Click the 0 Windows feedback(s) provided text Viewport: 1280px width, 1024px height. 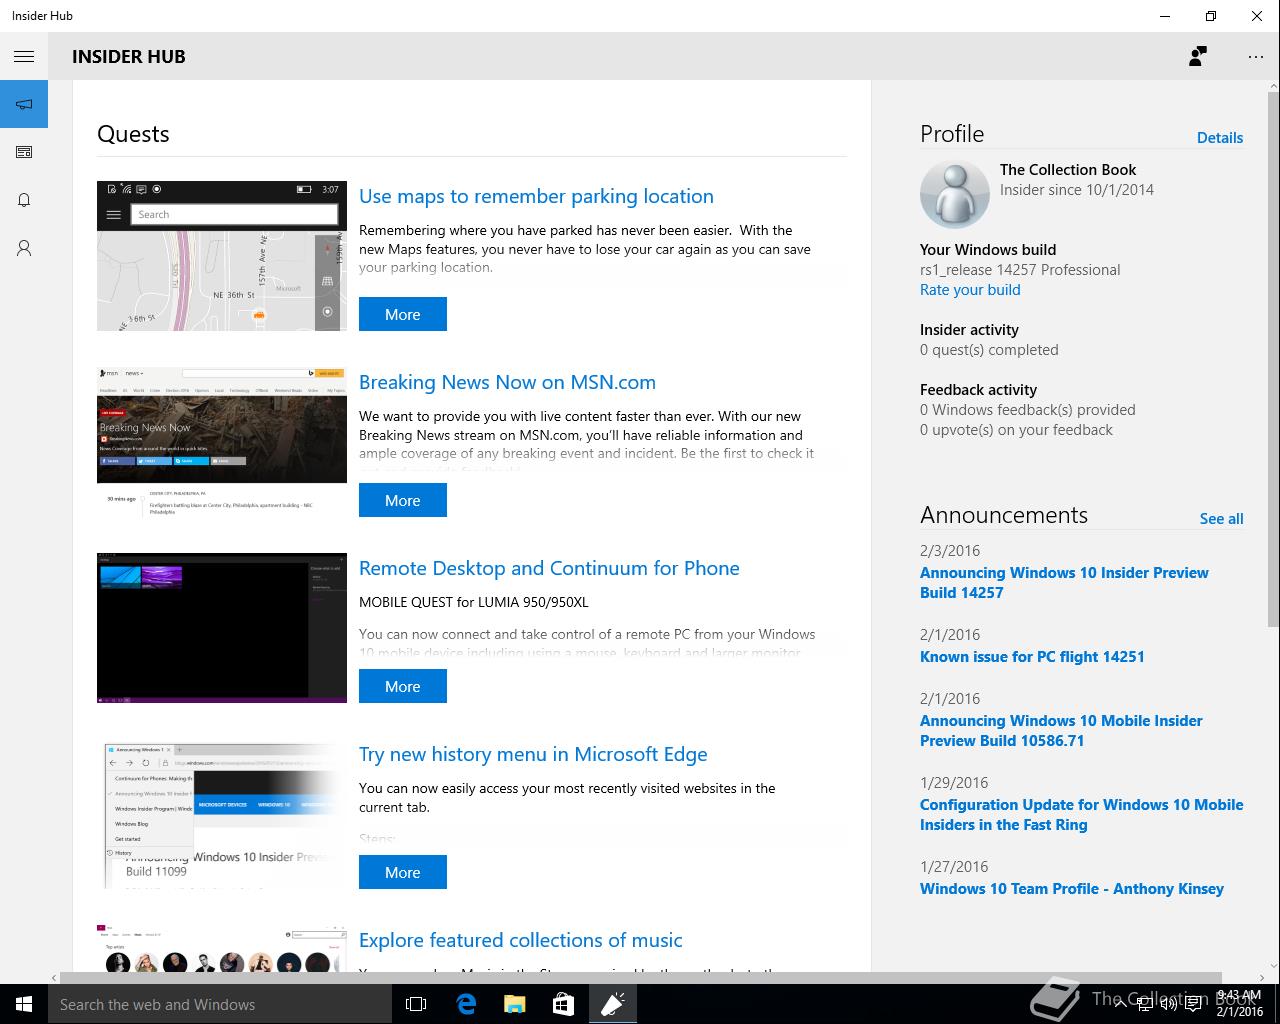[x=1028, y=410]
